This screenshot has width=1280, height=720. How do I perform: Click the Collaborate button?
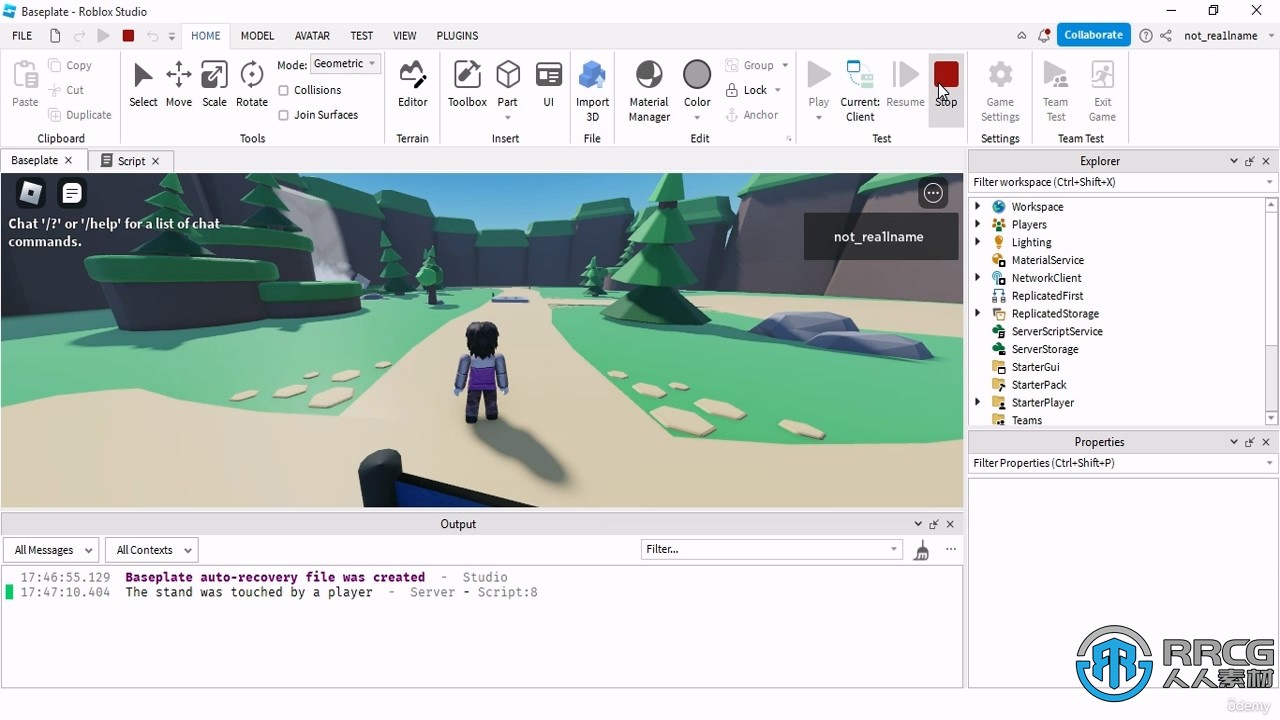(x=1093, y=35)
